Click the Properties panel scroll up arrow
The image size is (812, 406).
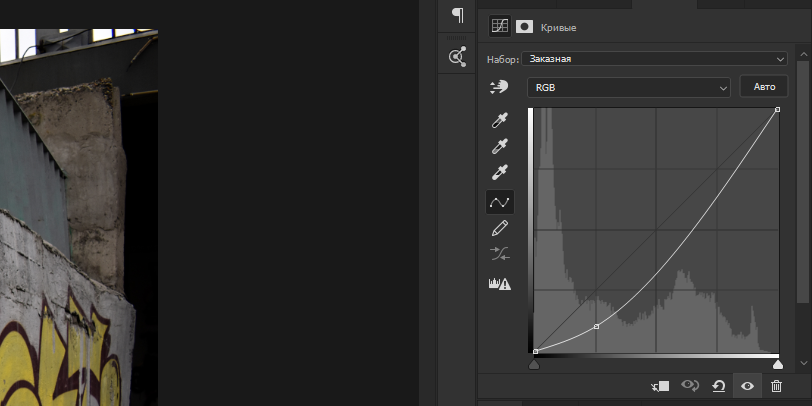pyautogui.click(x=804, y=54)
